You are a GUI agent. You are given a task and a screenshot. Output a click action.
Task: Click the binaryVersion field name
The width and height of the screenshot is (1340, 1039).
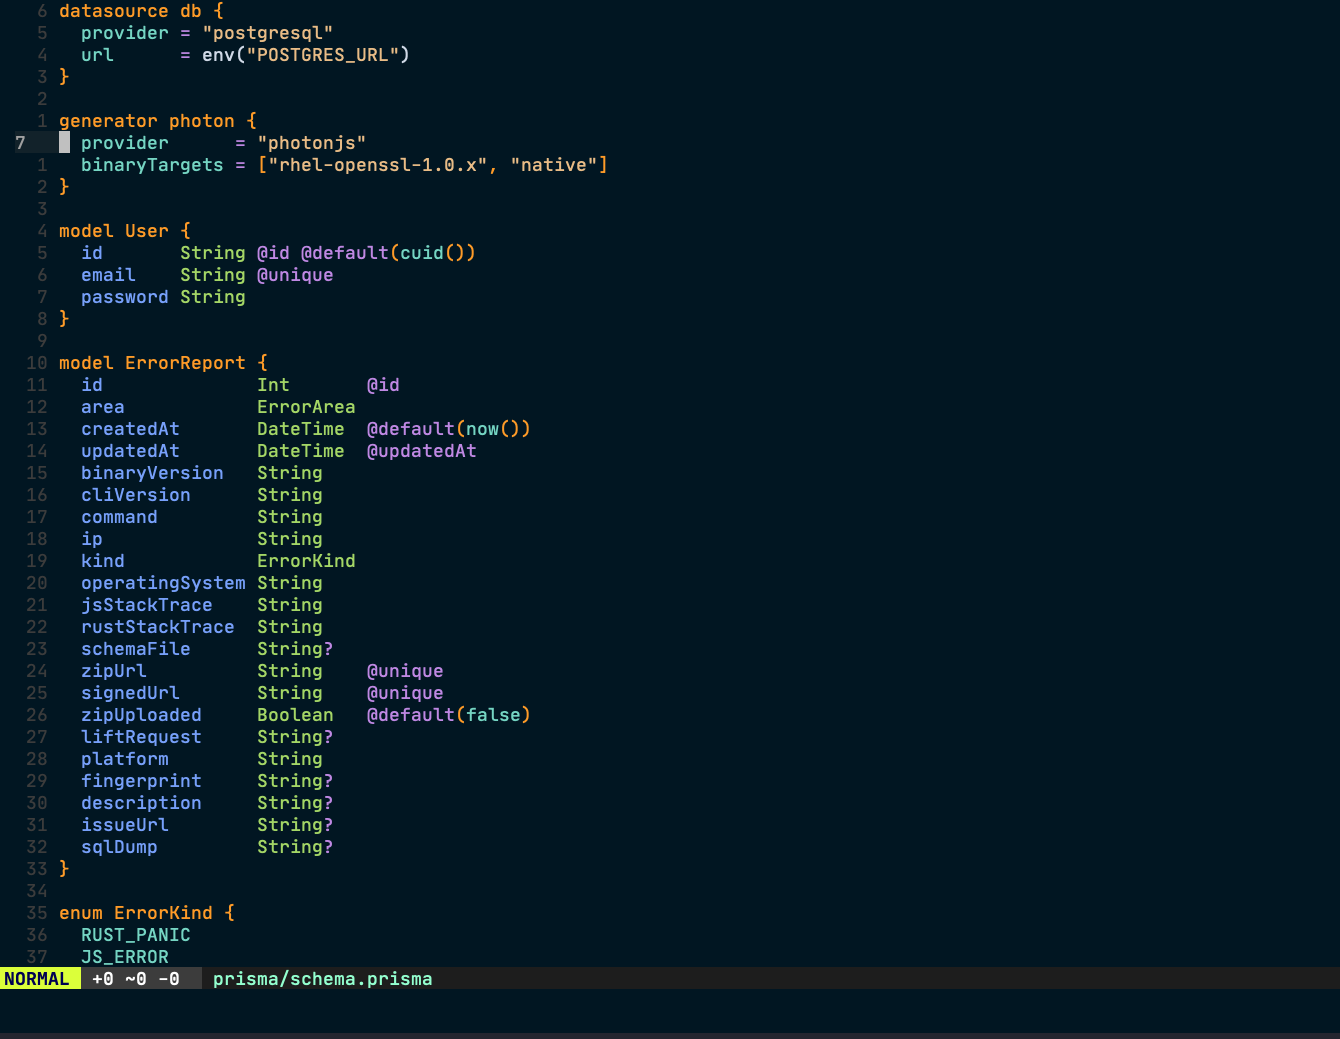point(152,473)
